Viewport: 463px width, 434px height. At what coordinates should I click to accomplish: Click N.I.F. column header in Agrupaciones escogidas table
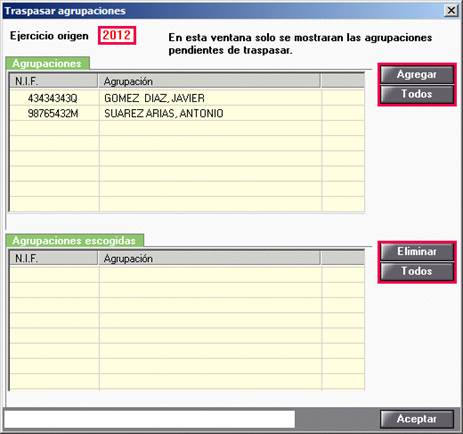pos(53,258)
